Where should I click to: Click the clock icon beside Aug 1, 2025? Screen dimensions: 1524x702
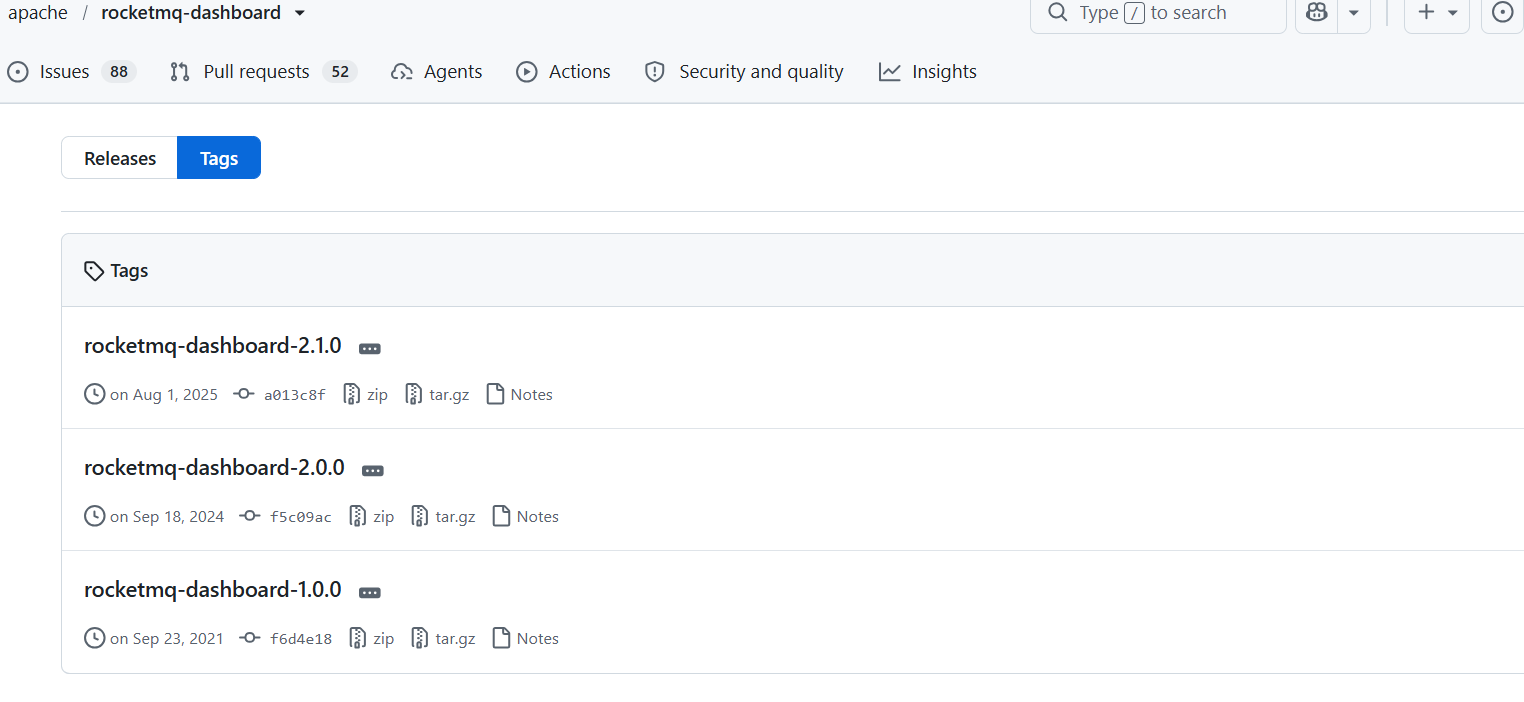coord(95,394)
